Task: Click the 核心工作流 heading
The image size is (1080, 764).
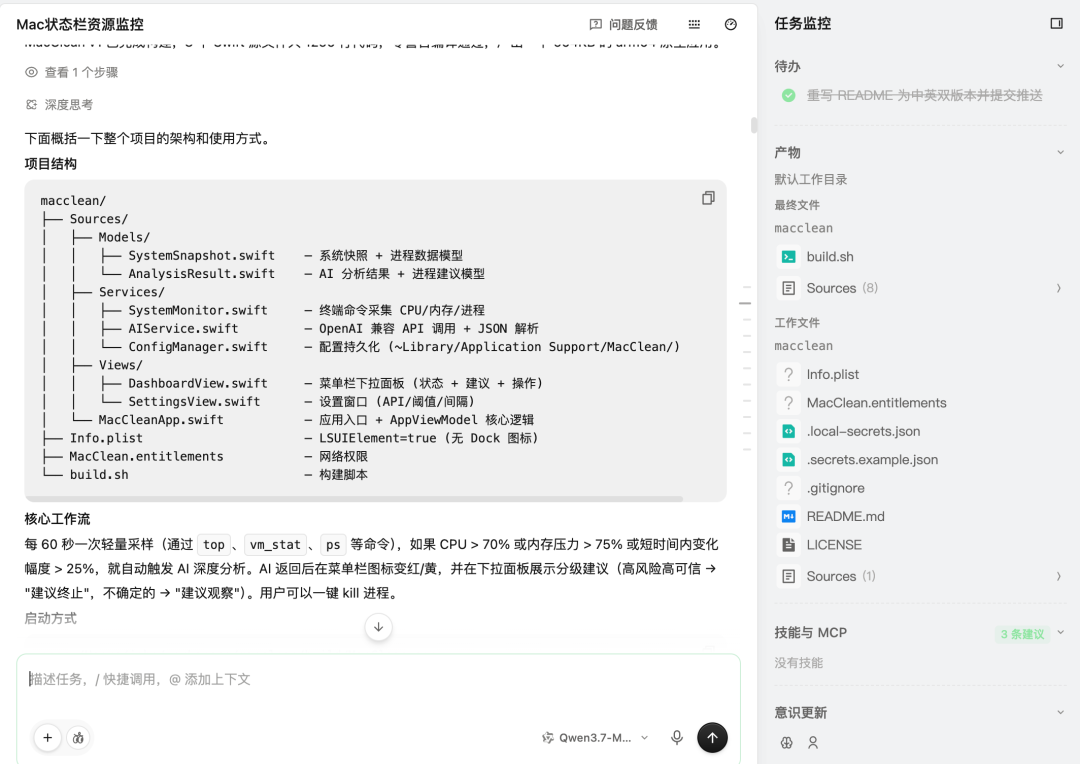Action: pyautogui.click(x=57, y=519)
